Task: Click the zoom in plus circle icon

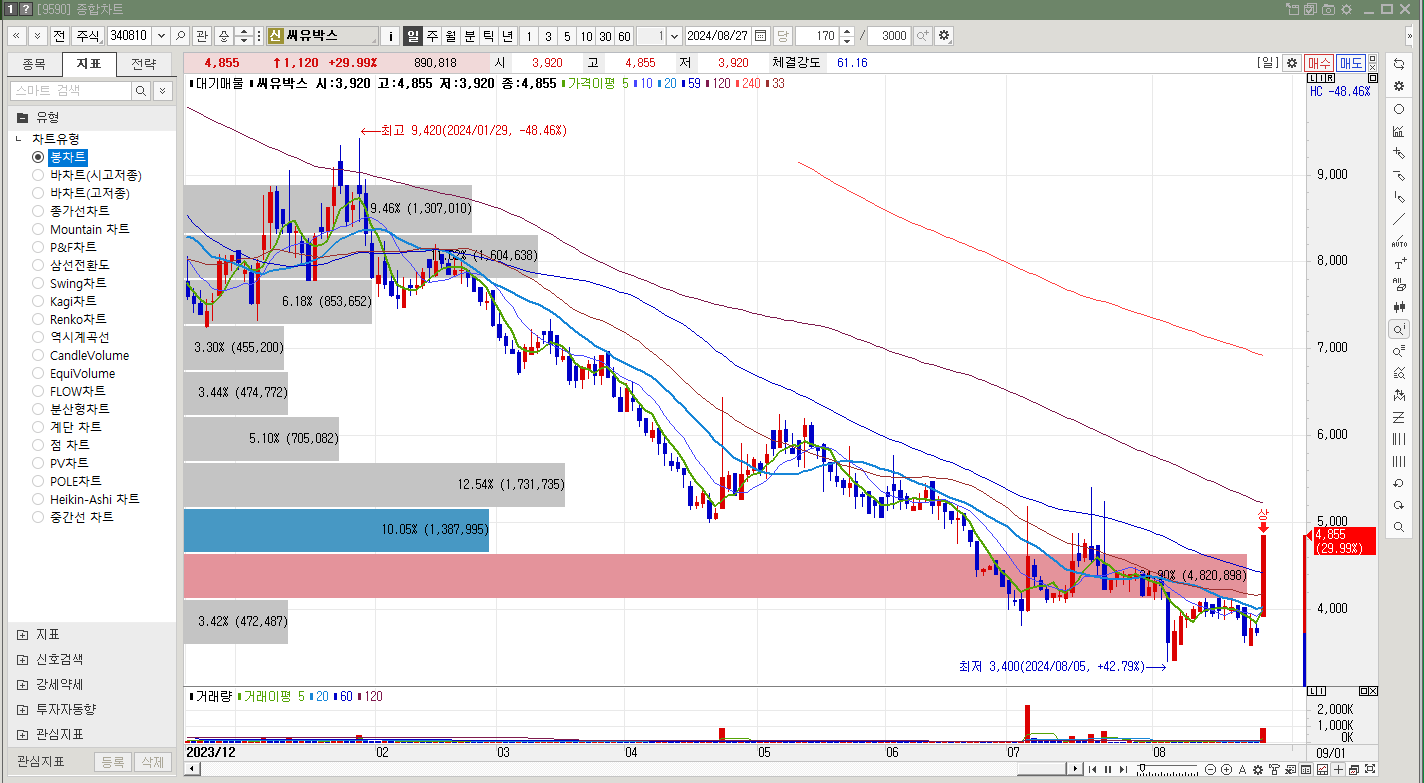Action: [x=1226, y=769]
